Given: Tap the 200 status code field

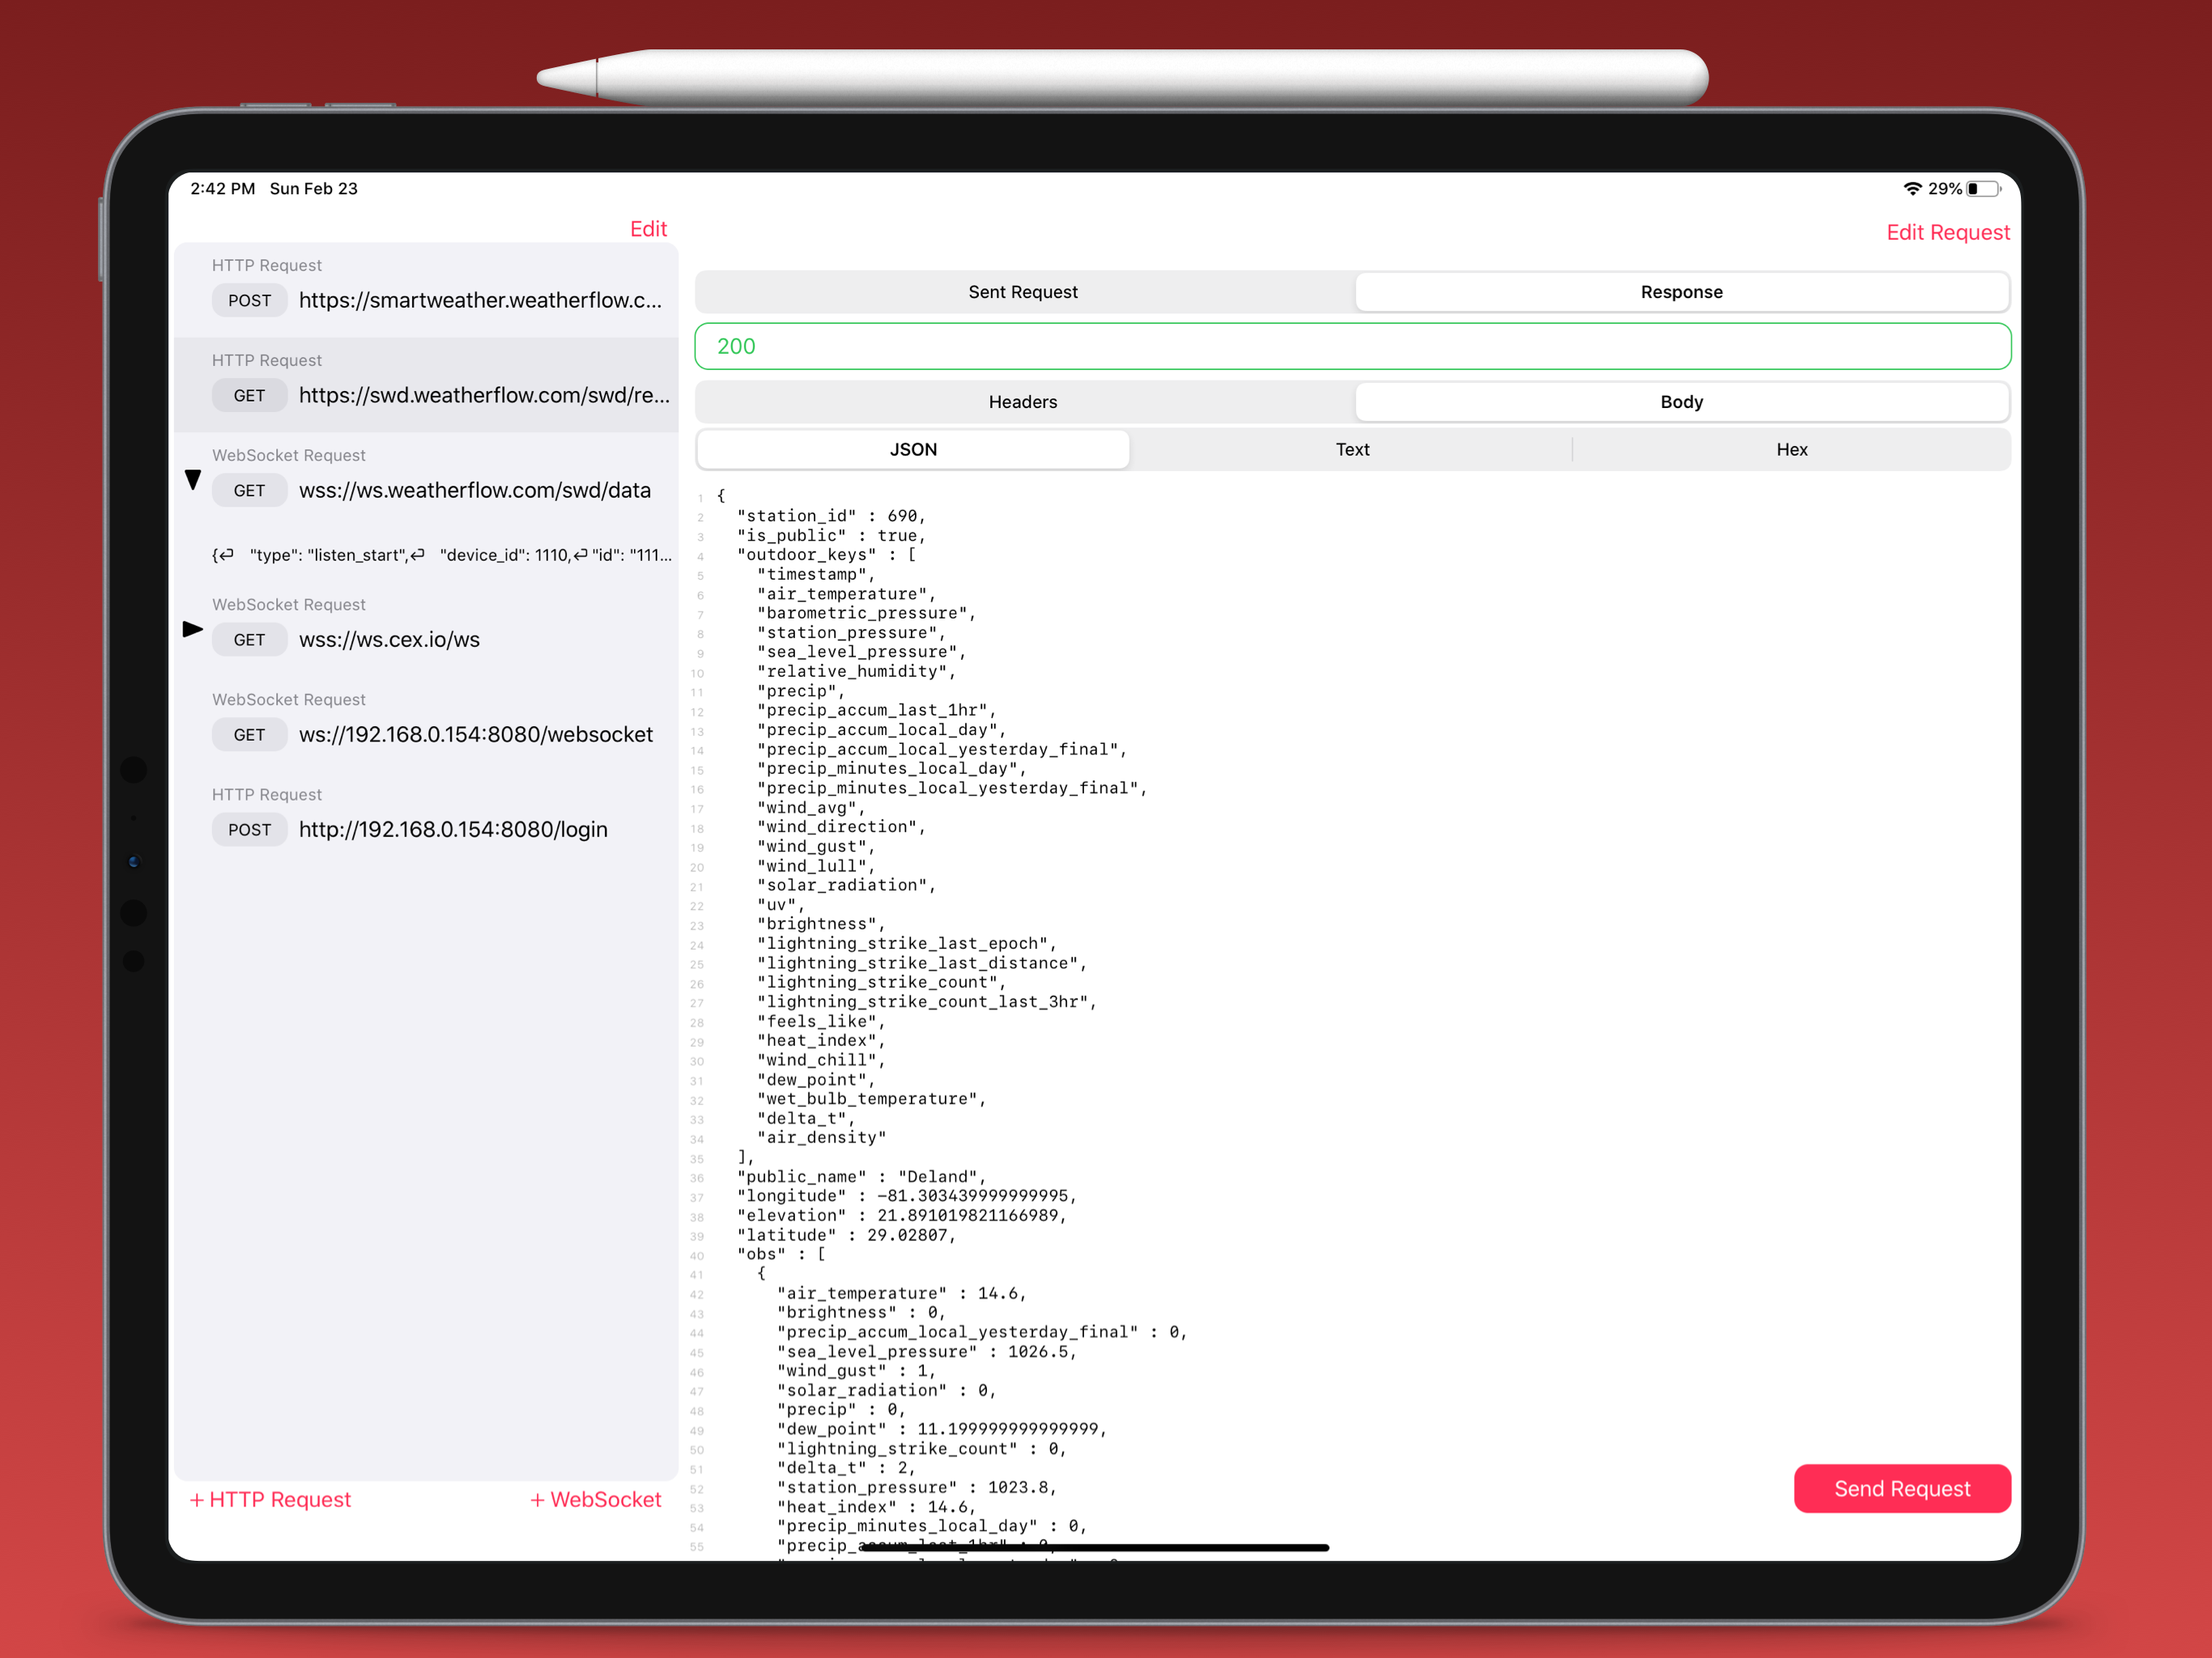Looking at the screenshot, I should 1352,346.
